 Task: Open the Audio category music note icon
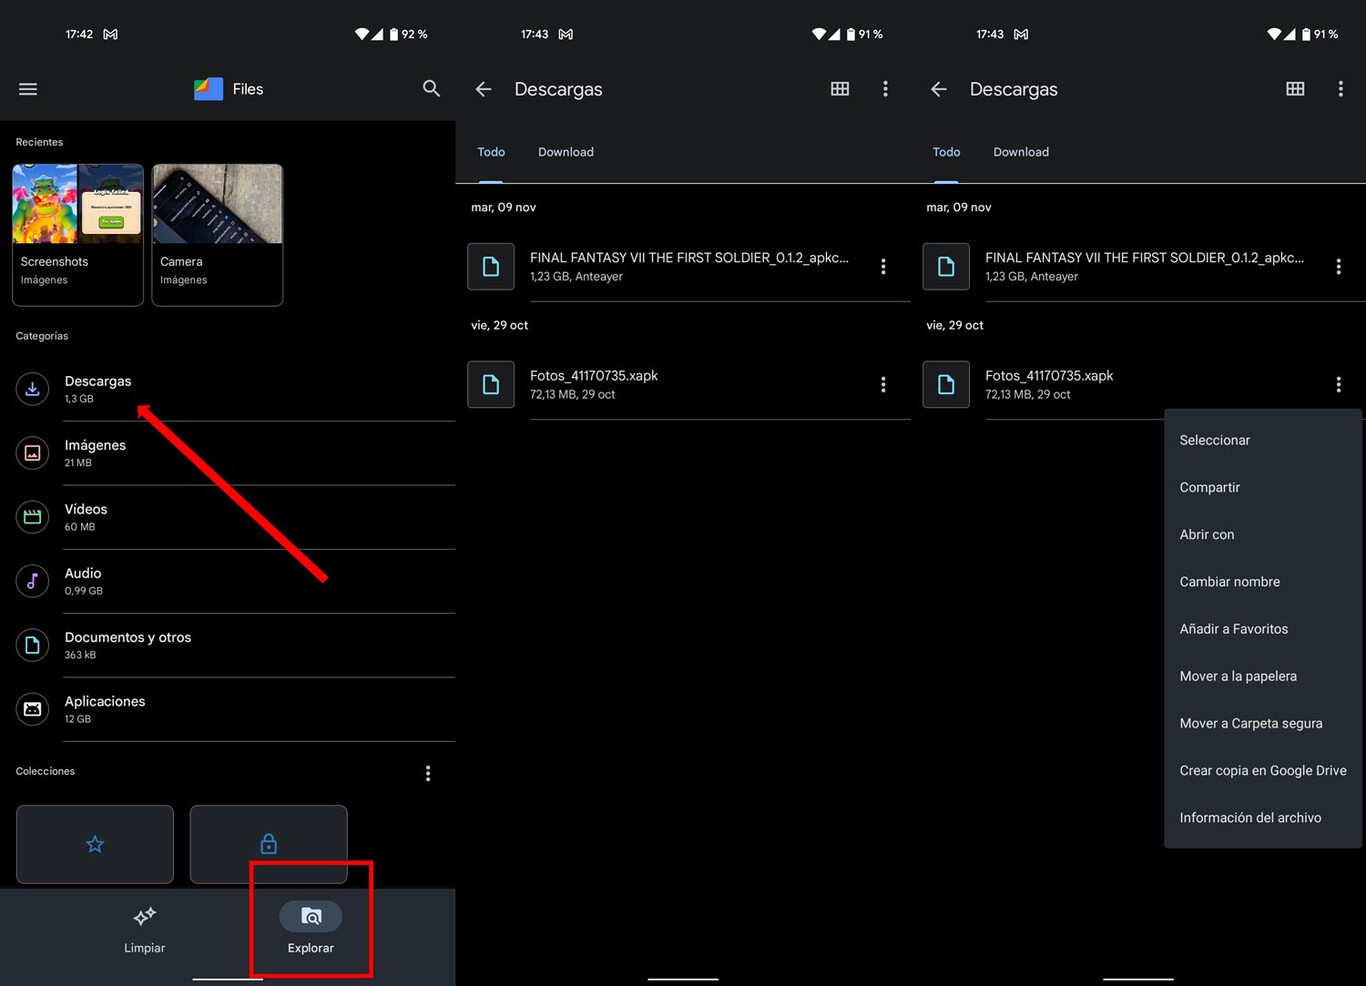click(x=32, y=581)
